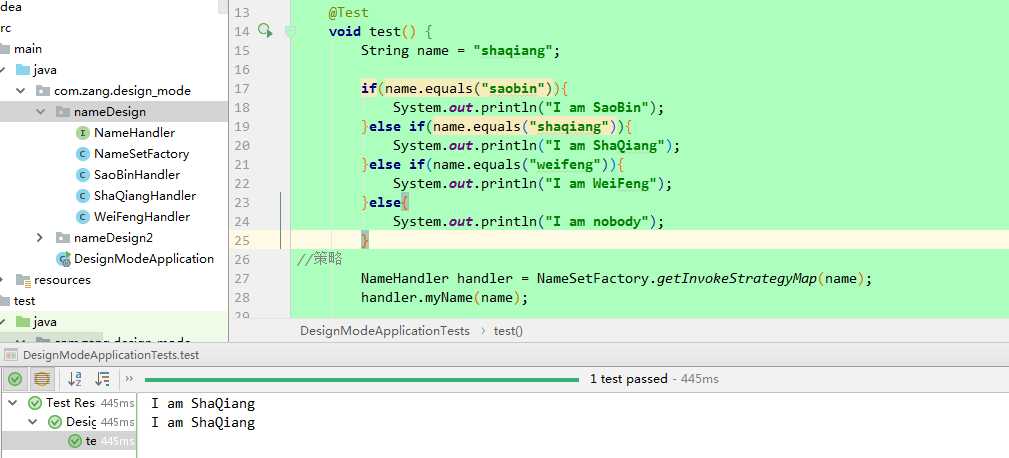Viewport: 1009px width, 458px height.
Task: Place cursor on line number 25
Action: point(241,241)
